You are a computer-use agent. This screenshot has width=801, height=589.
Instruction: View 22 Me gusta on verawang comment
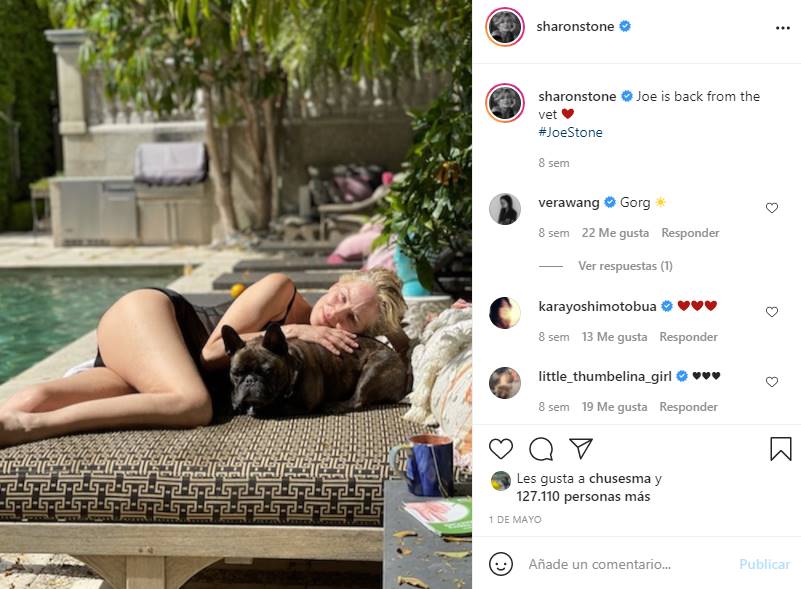click(615, 233)
